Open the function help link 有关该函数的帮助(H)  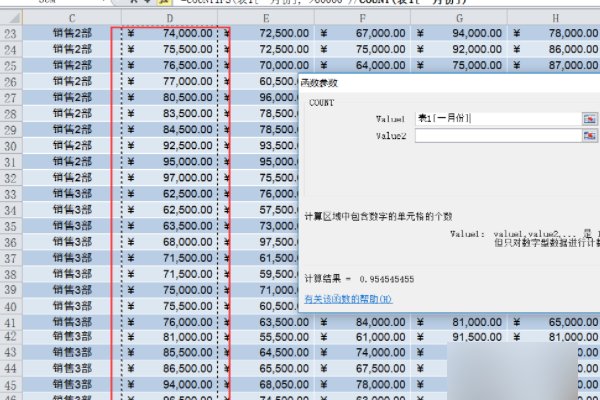point(348,299)
